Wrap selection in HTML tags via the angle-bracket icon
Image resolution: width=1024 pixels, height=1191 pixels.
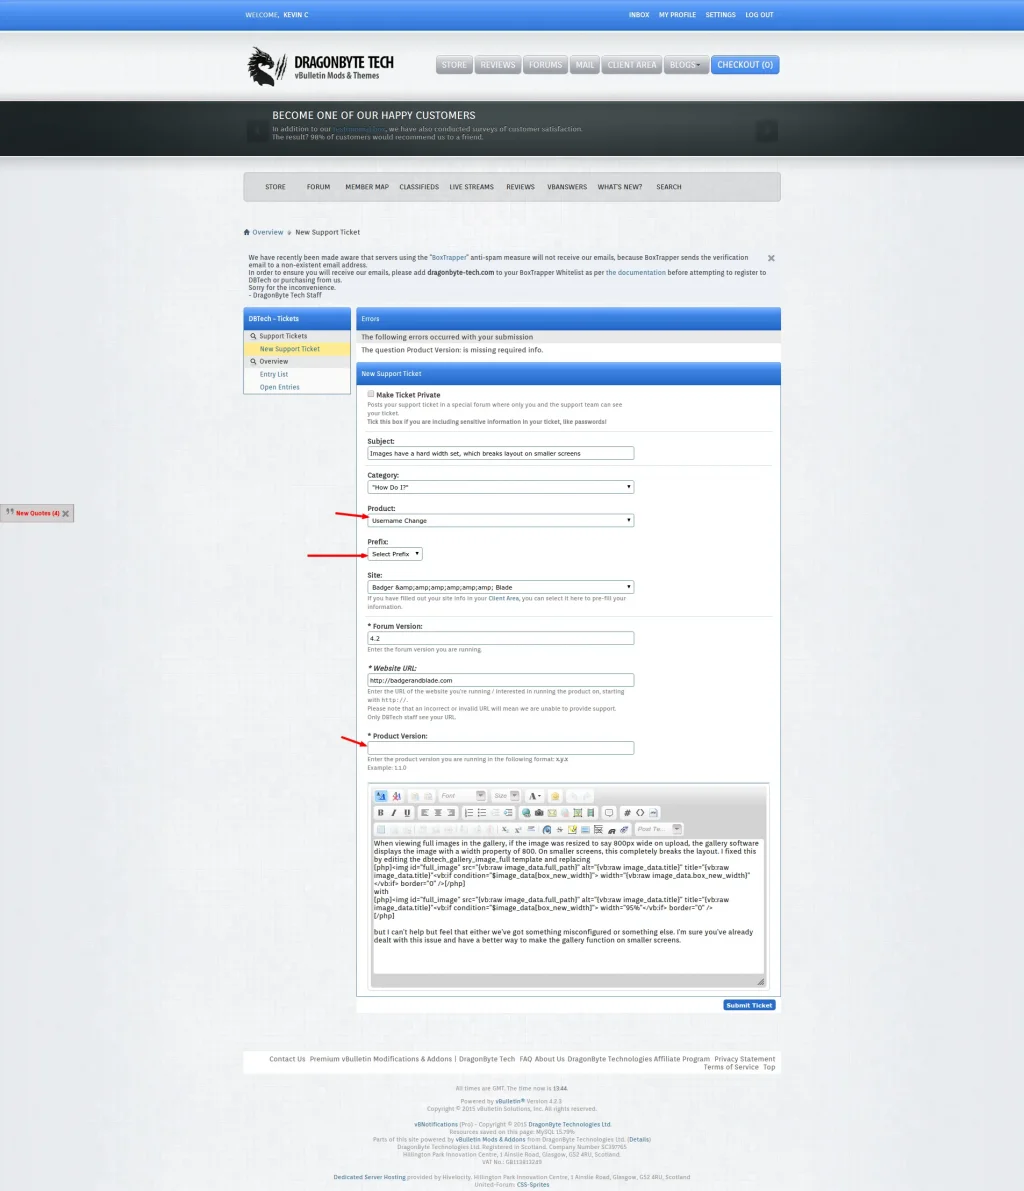coord(640,813)
